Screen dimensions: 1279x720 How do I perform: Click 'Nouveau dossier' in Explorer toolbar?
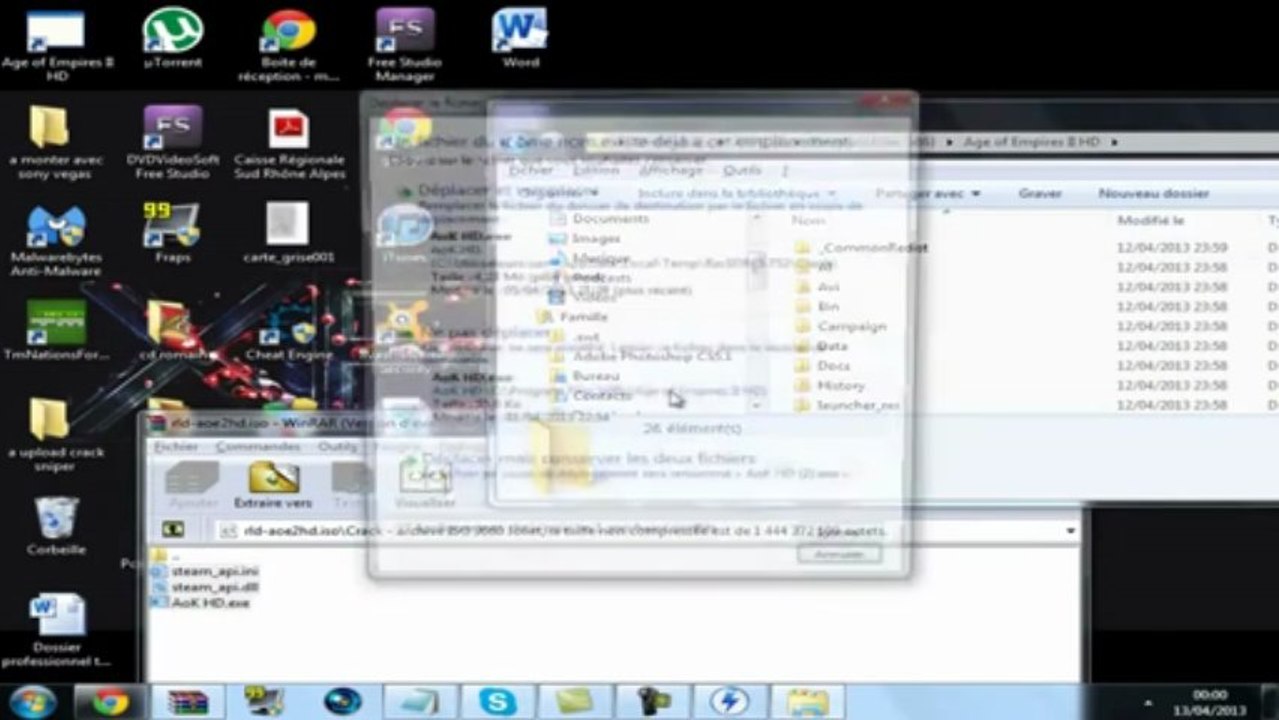point(1153,193)
